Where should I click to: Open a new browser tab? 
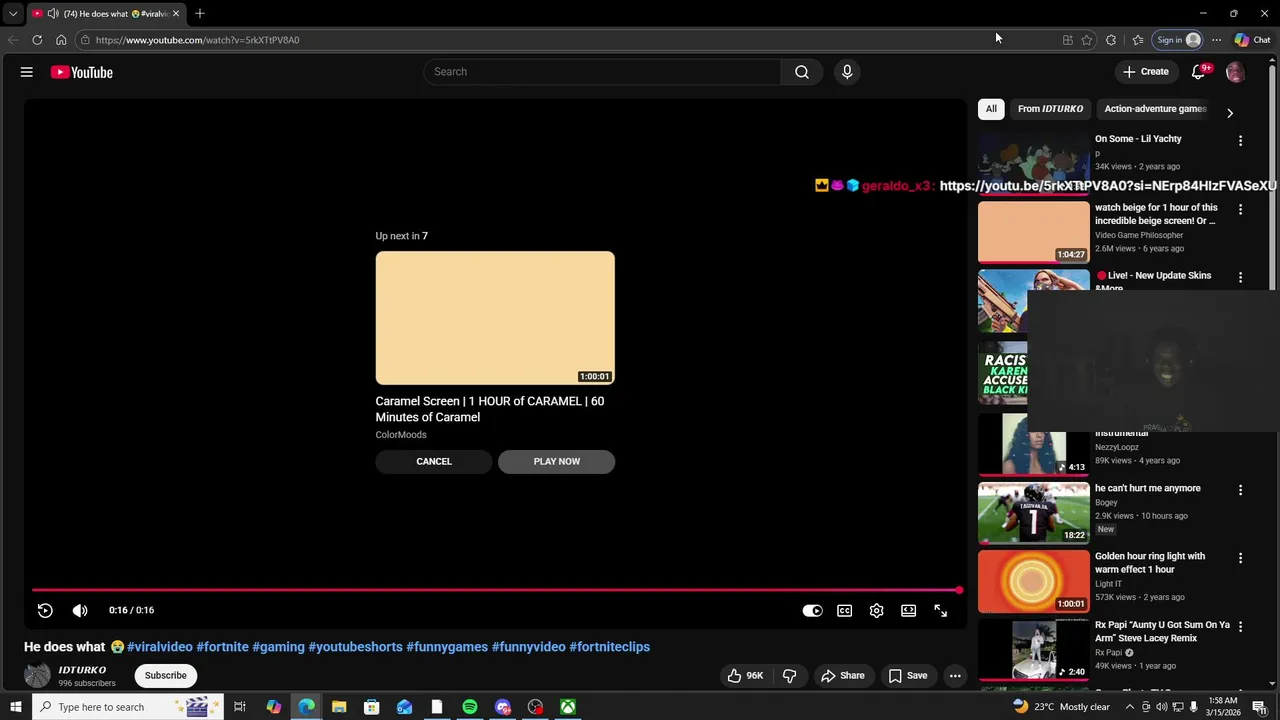200,13
